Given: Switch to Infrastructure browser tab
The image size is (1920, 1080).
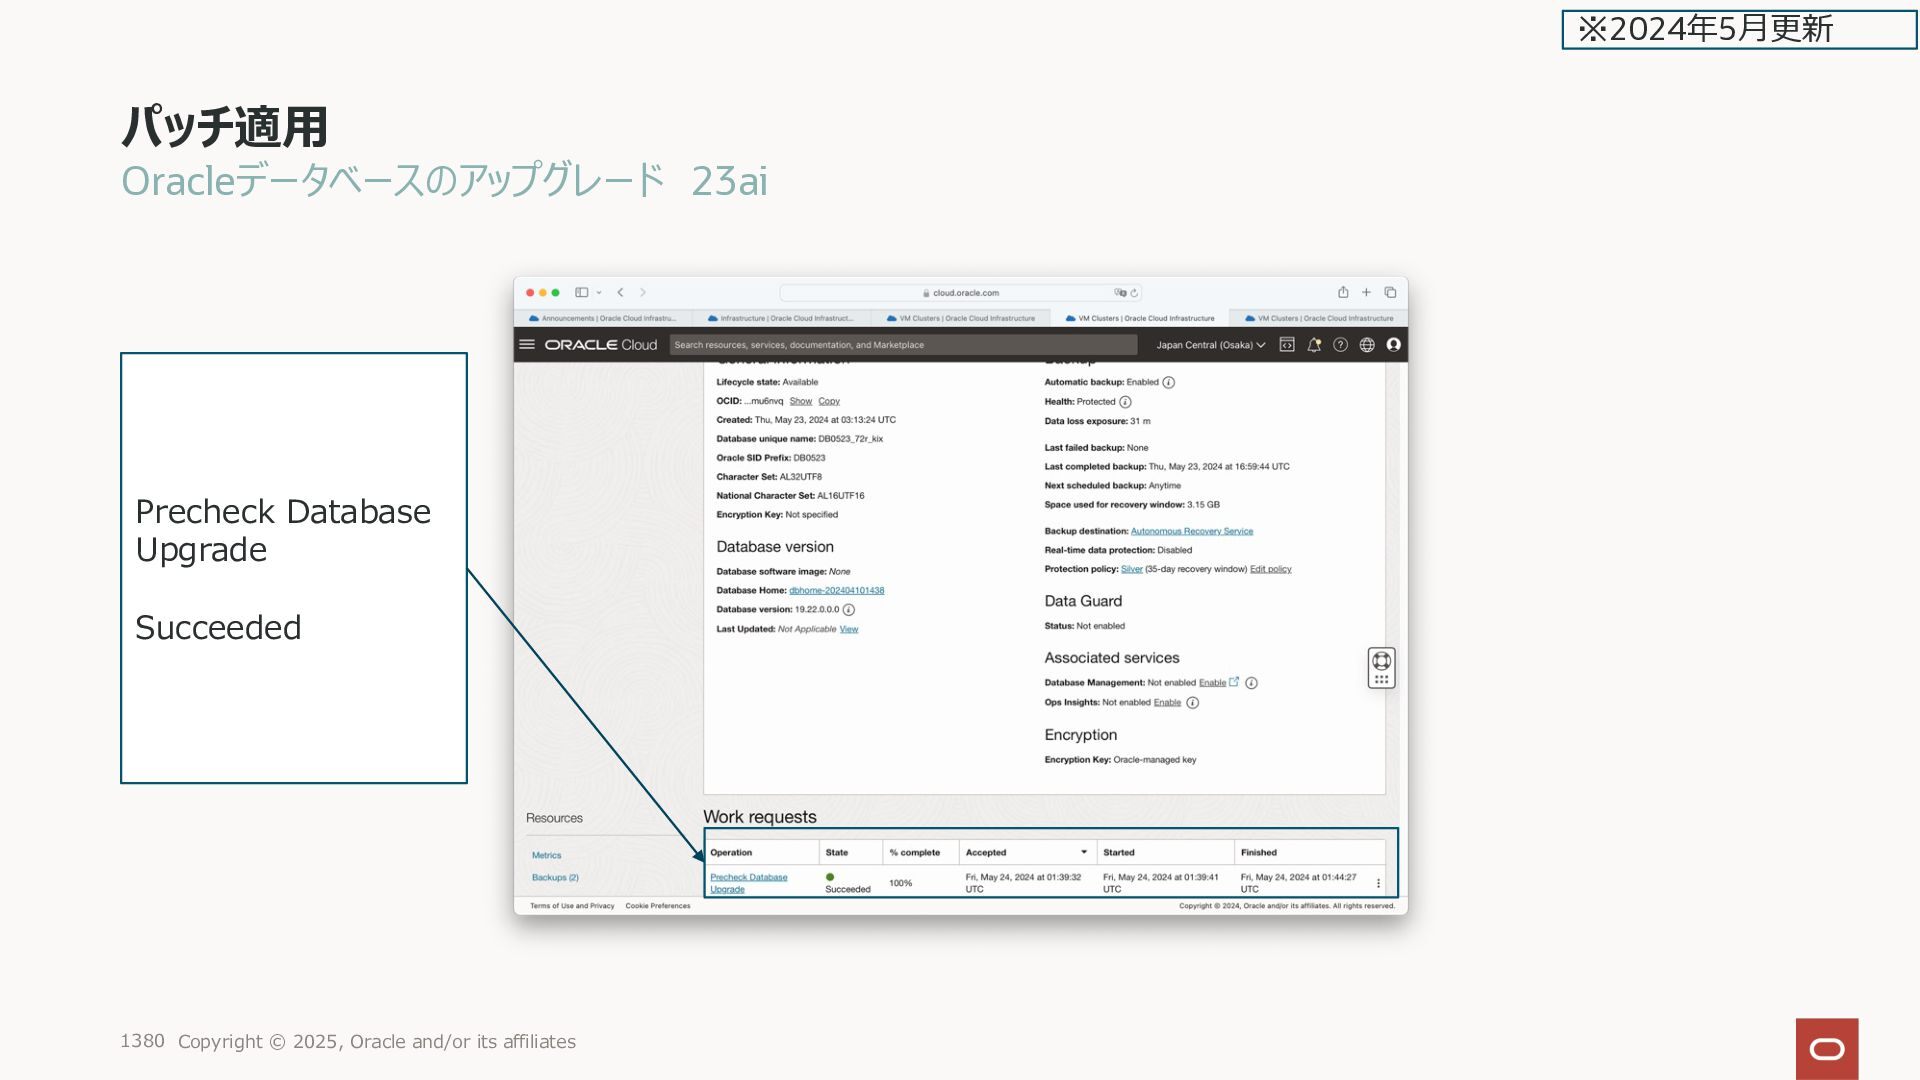Looking at the screenshot, I should click(781, 318).
